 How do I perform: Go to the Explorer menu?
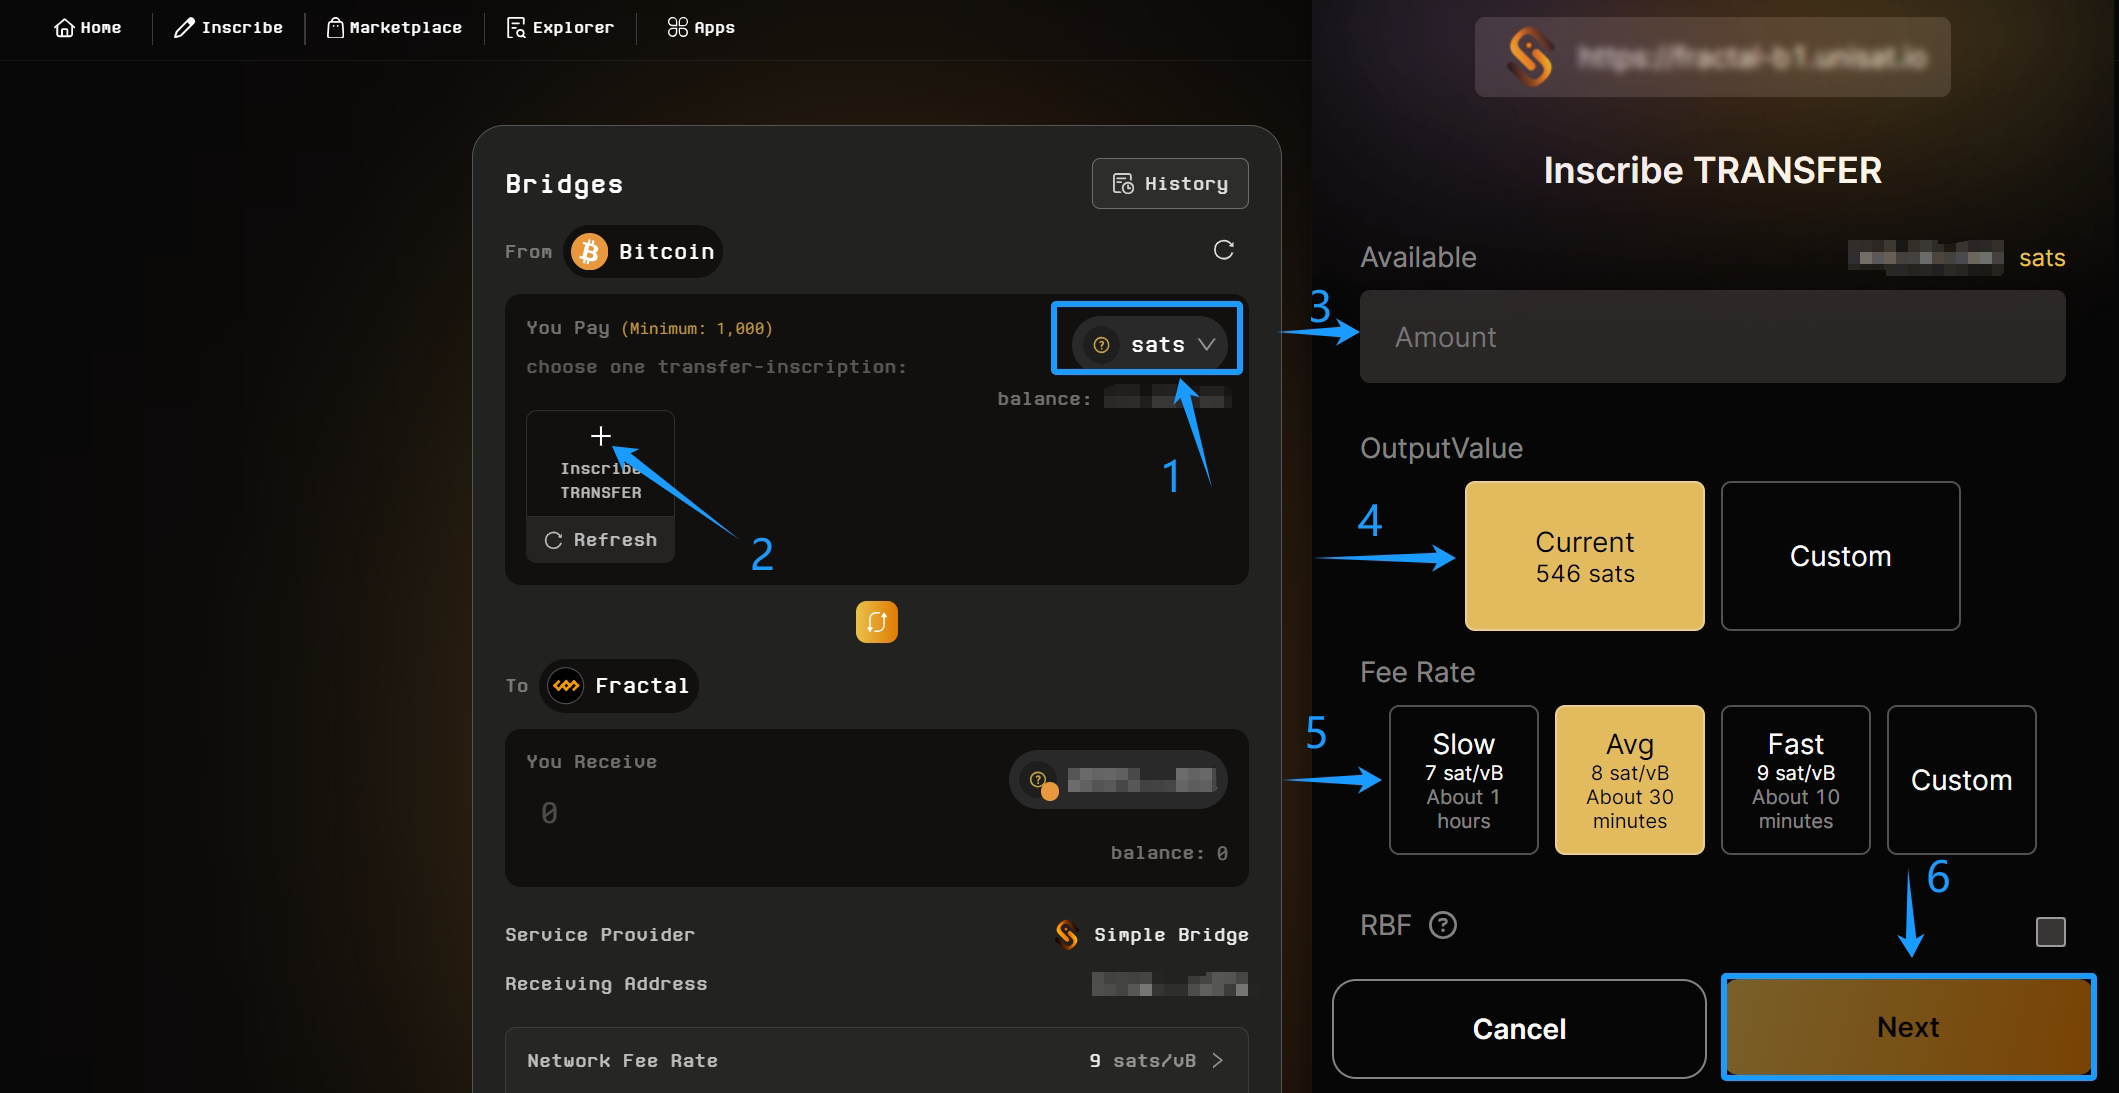pyautogui.click(x=560, y=28)
